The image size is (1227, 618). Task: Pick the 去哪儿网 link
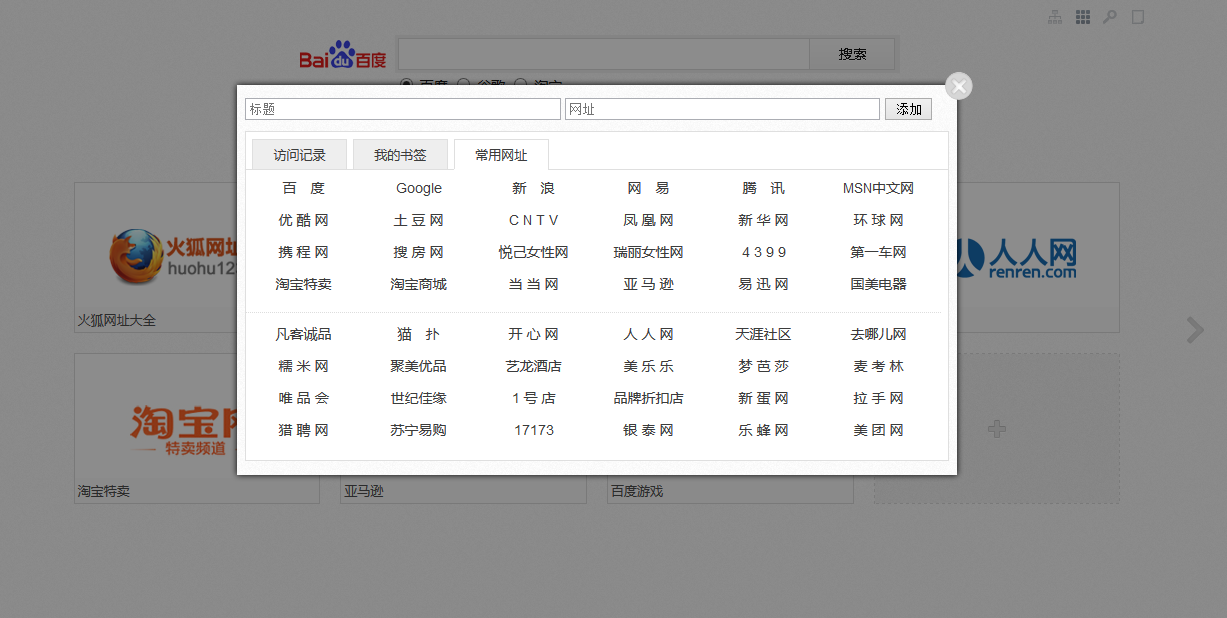[879, 334]
